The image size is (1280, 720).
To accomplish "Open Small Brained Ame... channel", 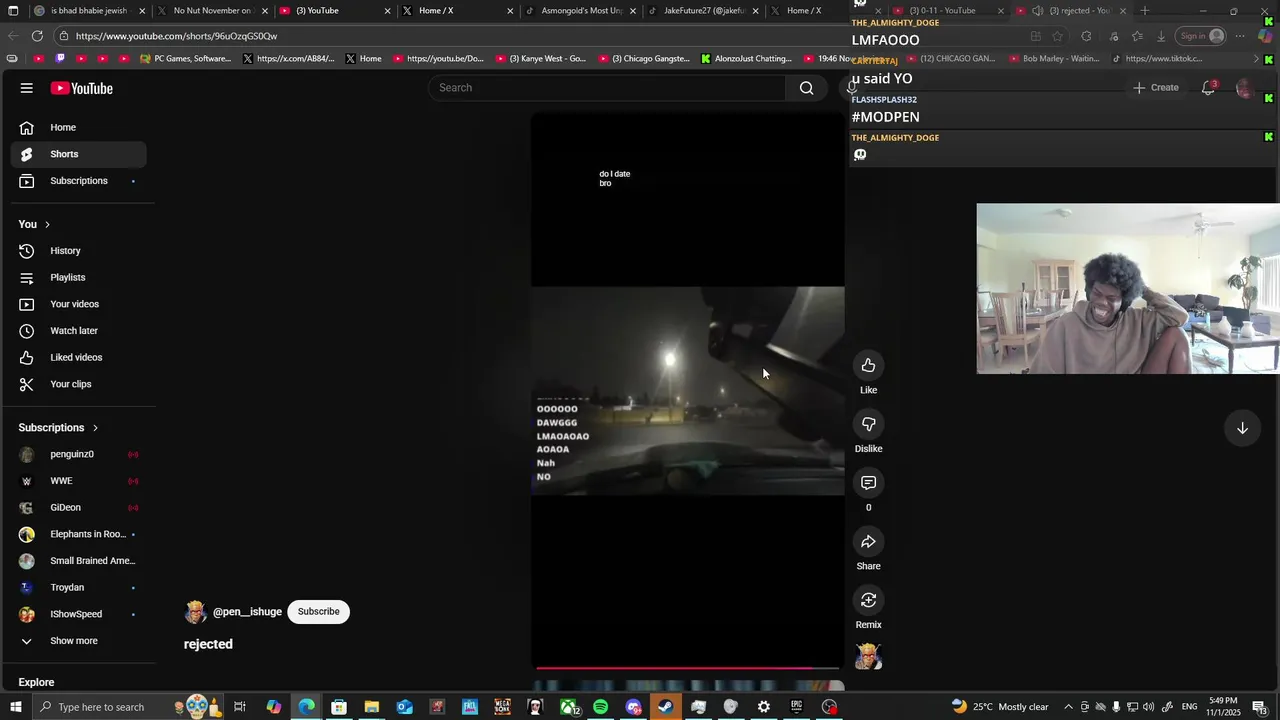I will (78, 561).
